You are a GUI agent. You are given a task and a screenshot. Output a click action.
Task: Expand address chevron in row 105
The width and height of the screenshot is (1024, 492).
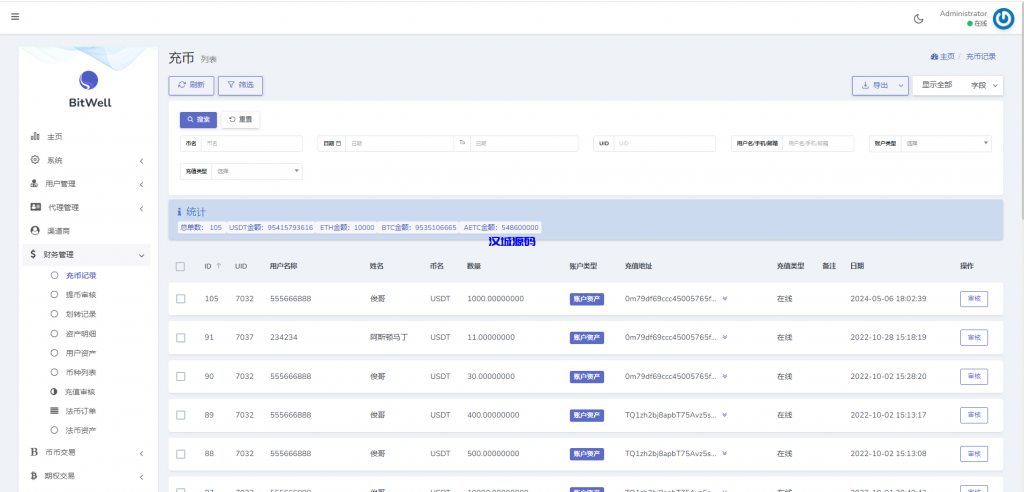(x=725, y=299)
